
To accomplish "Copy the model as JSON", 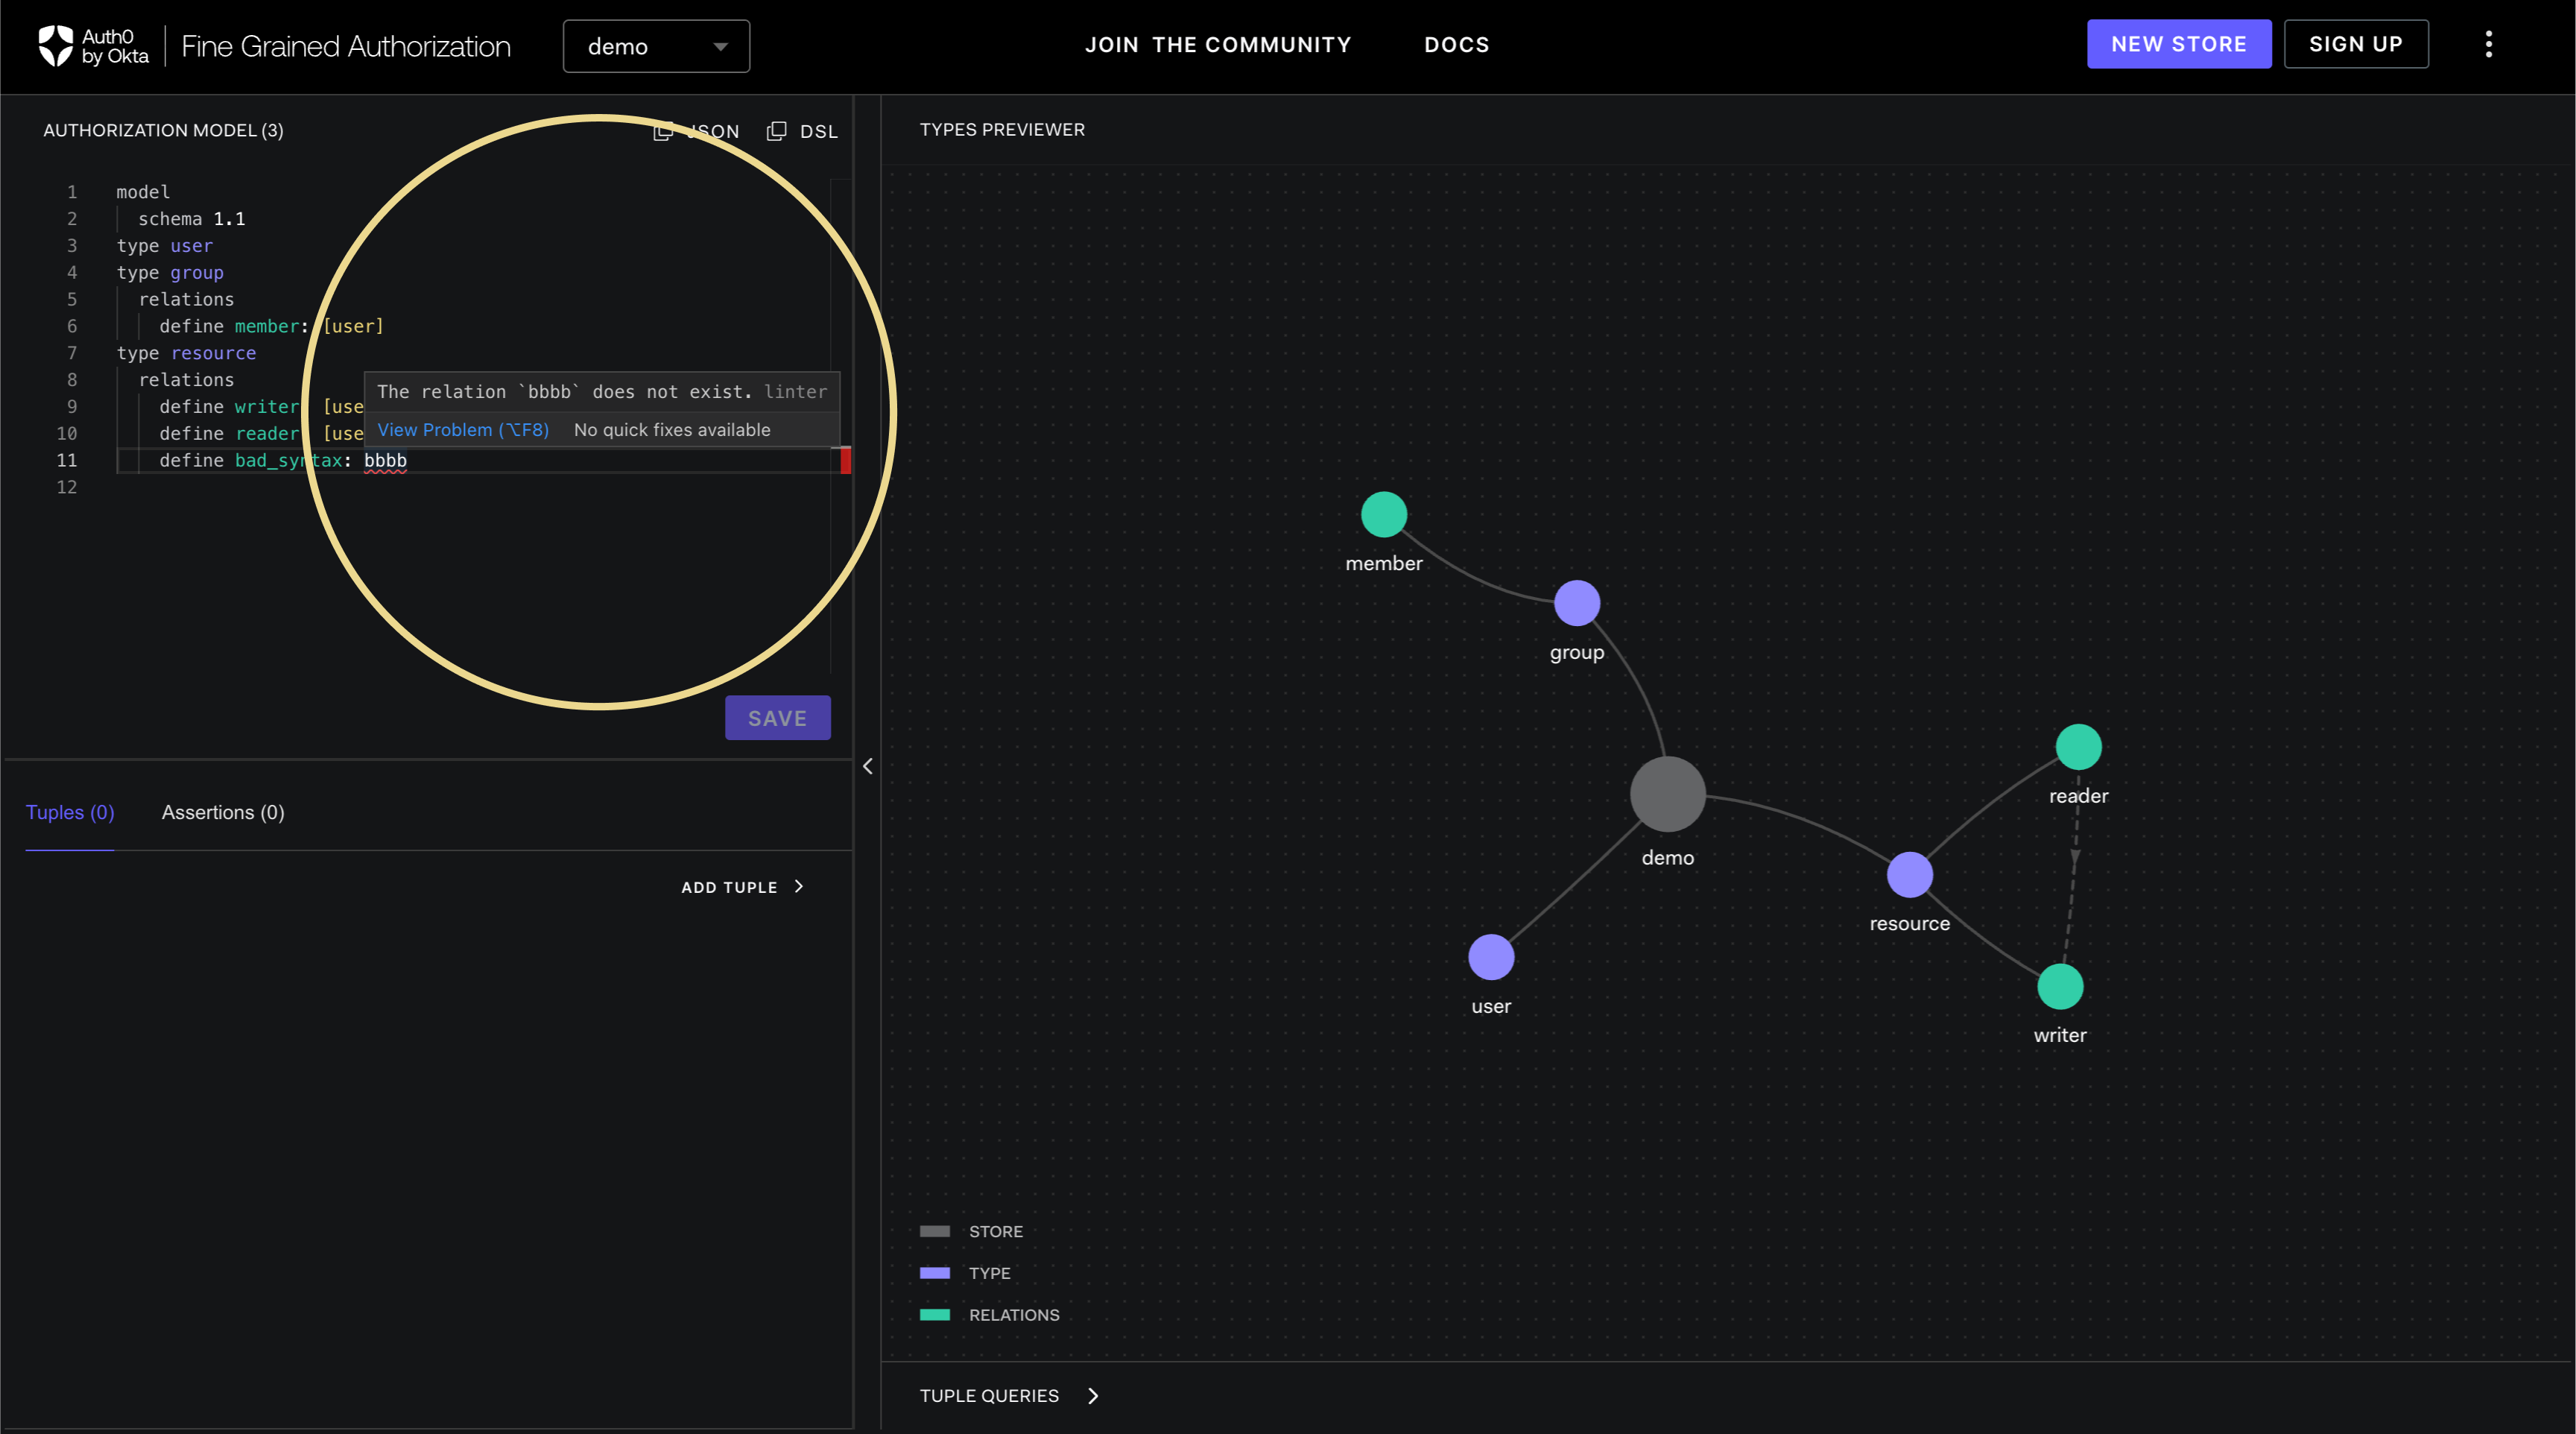I will 697,131.
